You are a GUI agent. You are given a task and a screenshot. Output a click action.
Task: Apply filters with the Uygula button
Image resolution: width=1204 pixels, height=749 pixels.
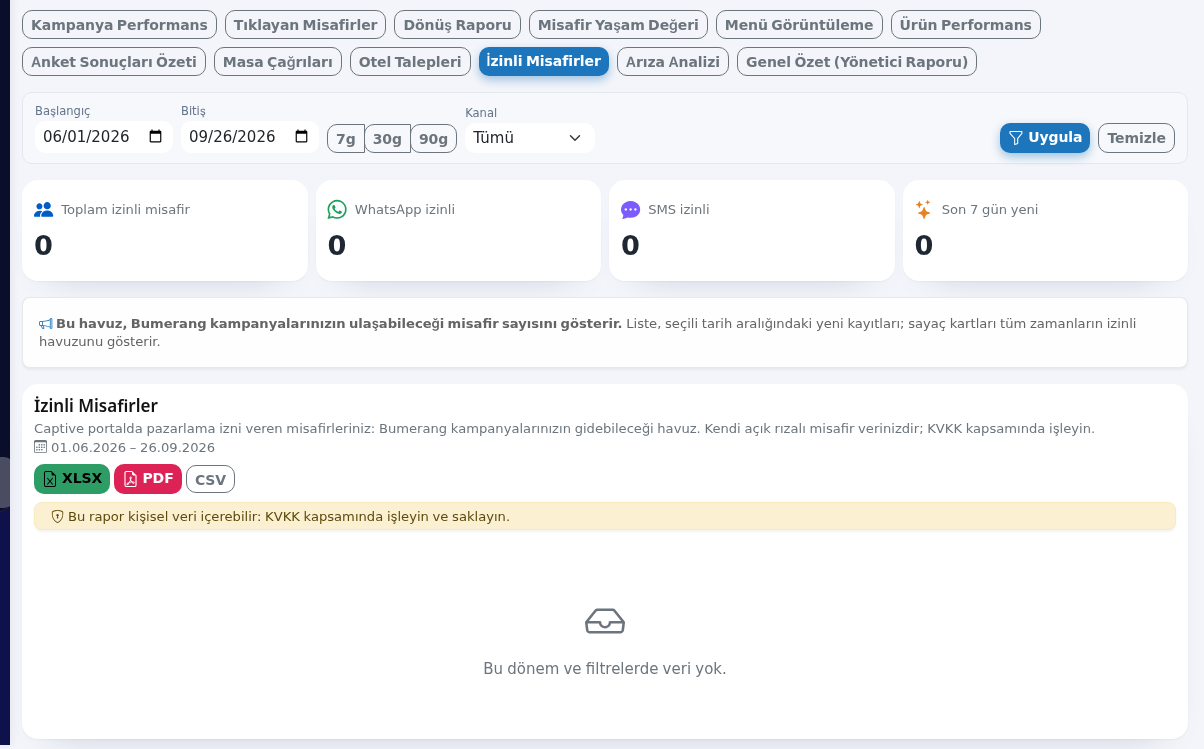tap(1045, 138)
